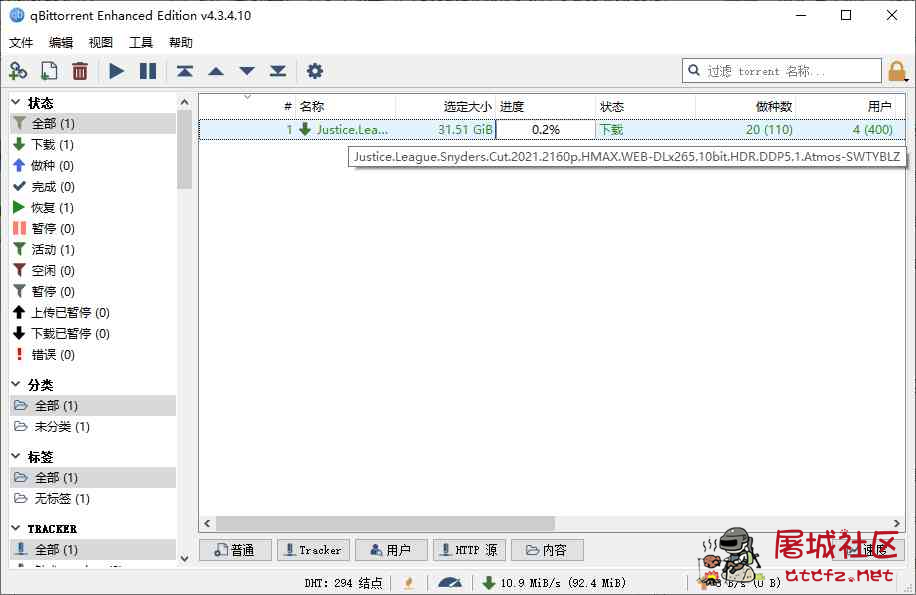Filter by 上传已暂停 (0) status
The width and height of the screenshot is (916, 595).
[x=93, y=312]
